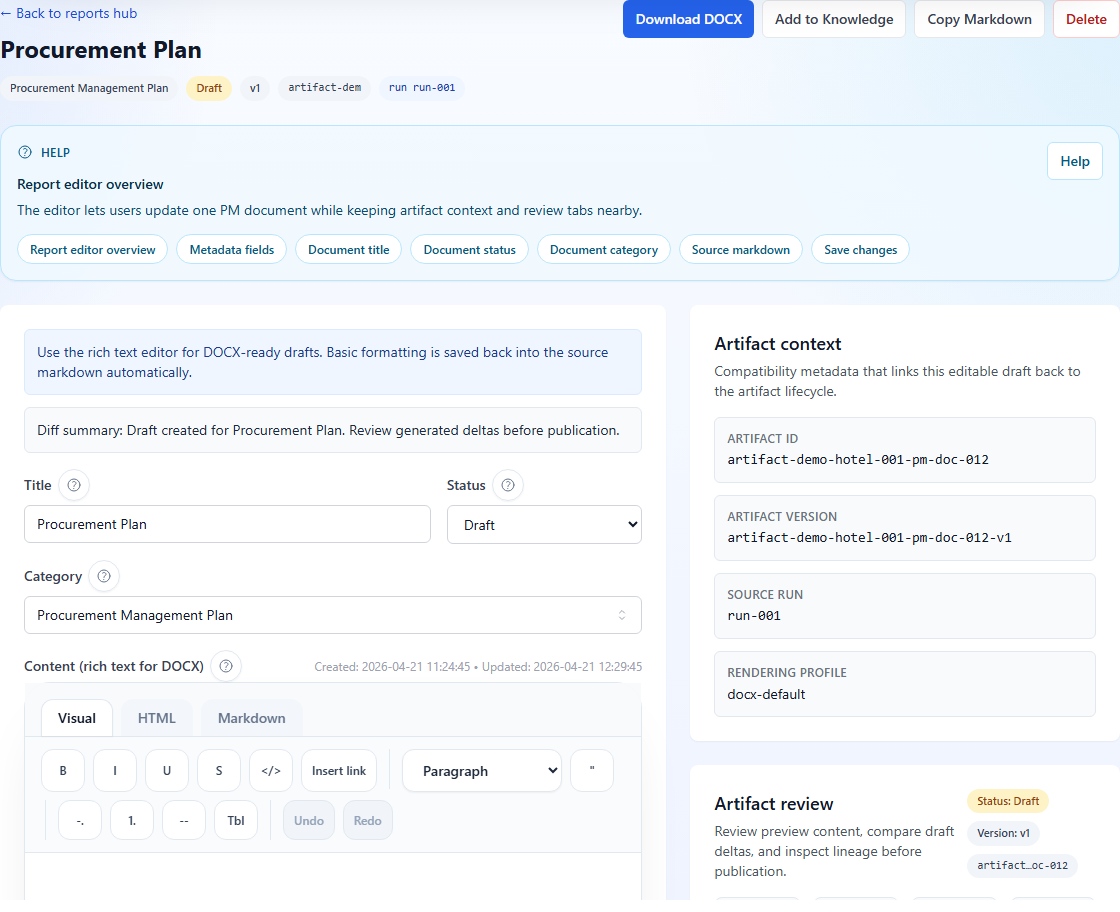The width and height of the screenshot is (1120, 912).
Task: Toggle bold formatting in the editor
Action: (x=62, y=770)
